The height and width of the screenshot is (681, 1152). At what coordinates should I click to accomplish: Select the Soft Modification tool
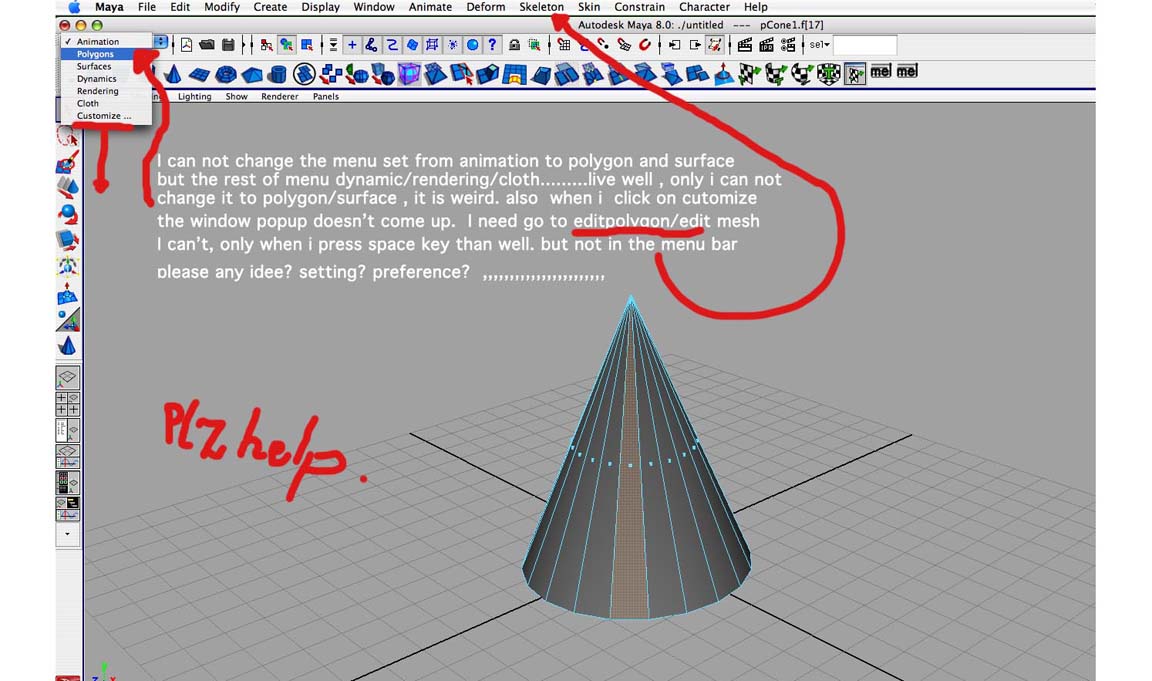point(68,293)
